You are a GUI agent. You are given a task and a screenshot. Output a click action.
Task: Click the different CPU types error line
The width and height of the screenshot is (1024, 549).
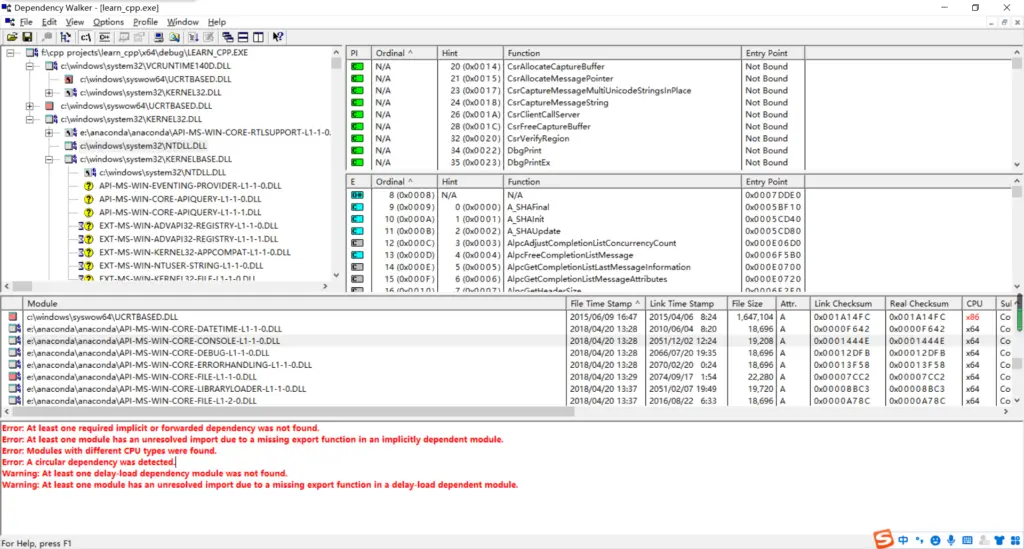(x=109, y=451)
